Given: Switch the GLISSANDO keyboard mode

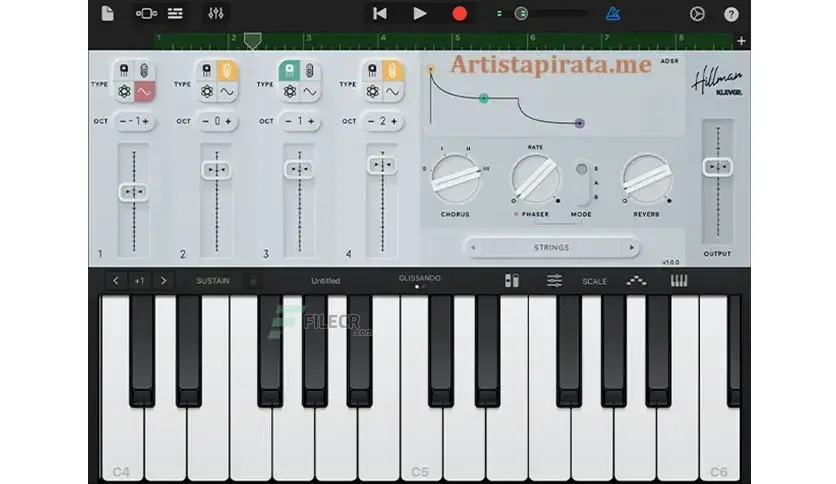Looking at the screenshot, I should click(x=420, y=278).
